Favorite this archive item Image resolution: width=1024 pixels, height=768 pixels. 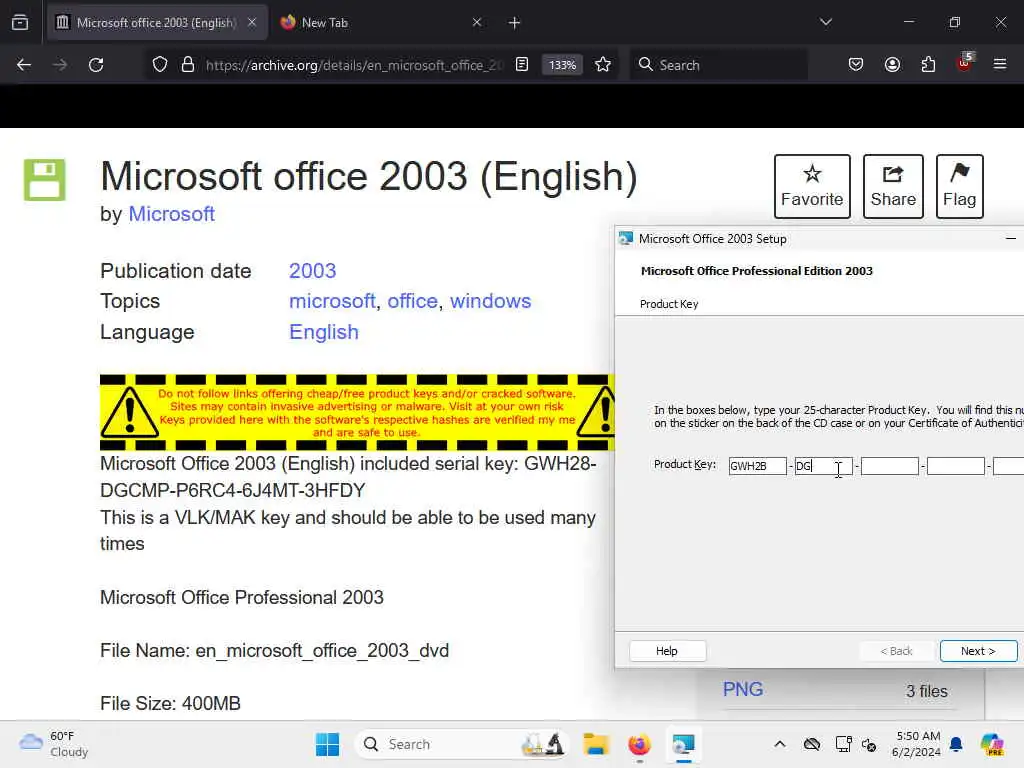(x=812, y=186)
